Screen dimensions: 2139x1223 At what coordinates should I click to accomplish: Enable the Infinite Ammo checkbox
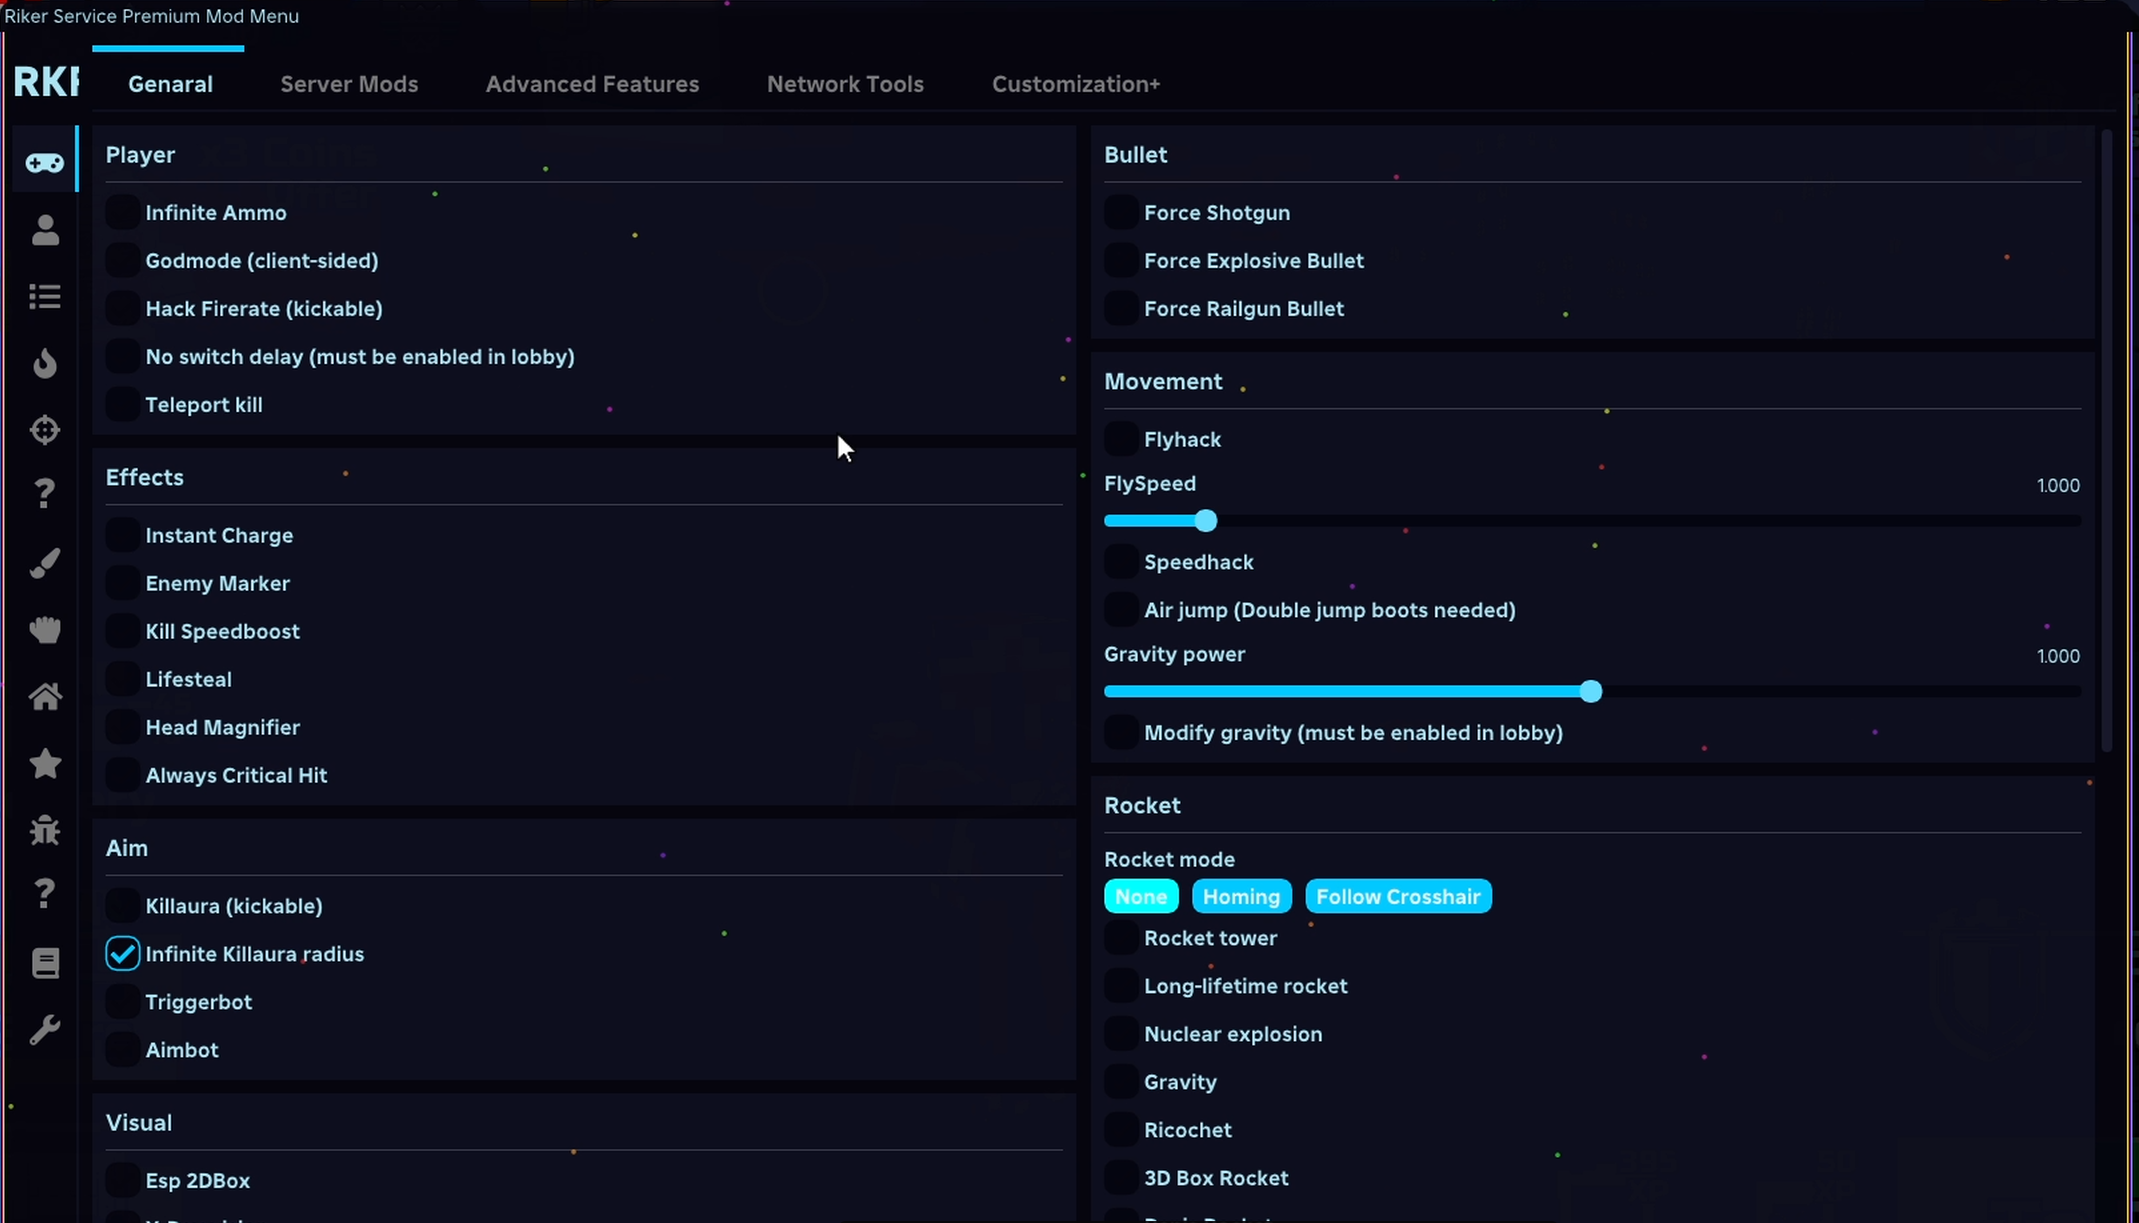point(122,212)
